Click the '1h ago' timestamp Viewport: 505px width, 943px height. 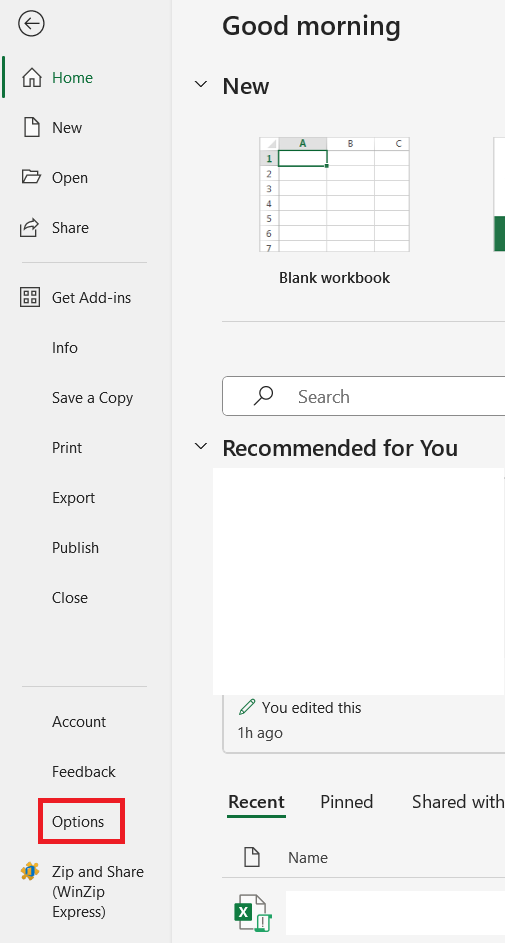pos(260,733)
